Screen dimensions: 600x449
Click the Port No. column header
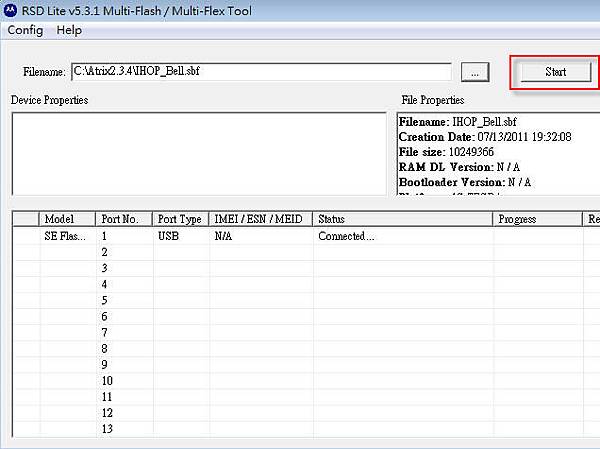[x=124, y=219]
